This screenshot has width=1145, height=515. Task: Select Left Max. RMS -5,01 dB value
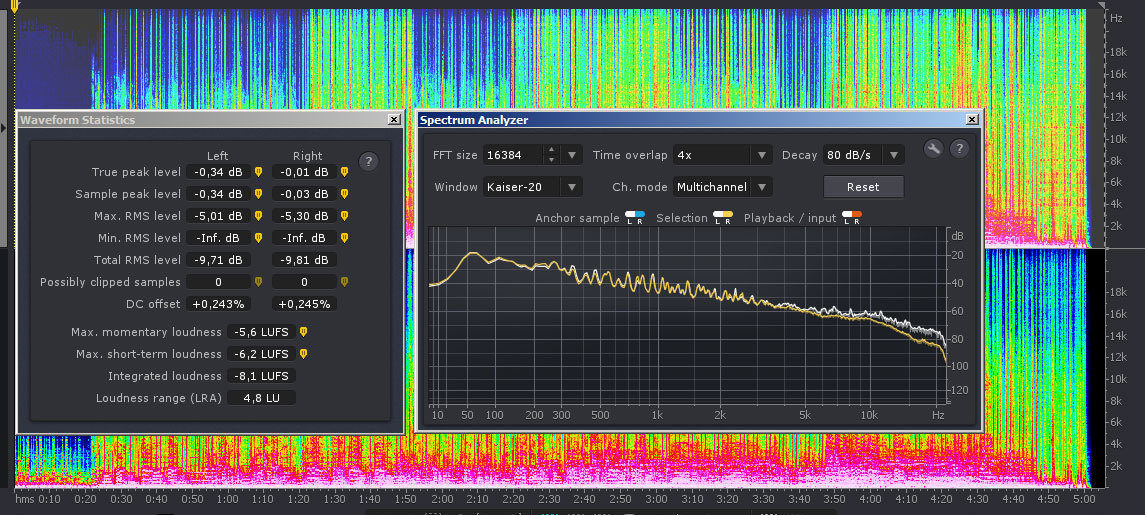[x=218, y=216]
